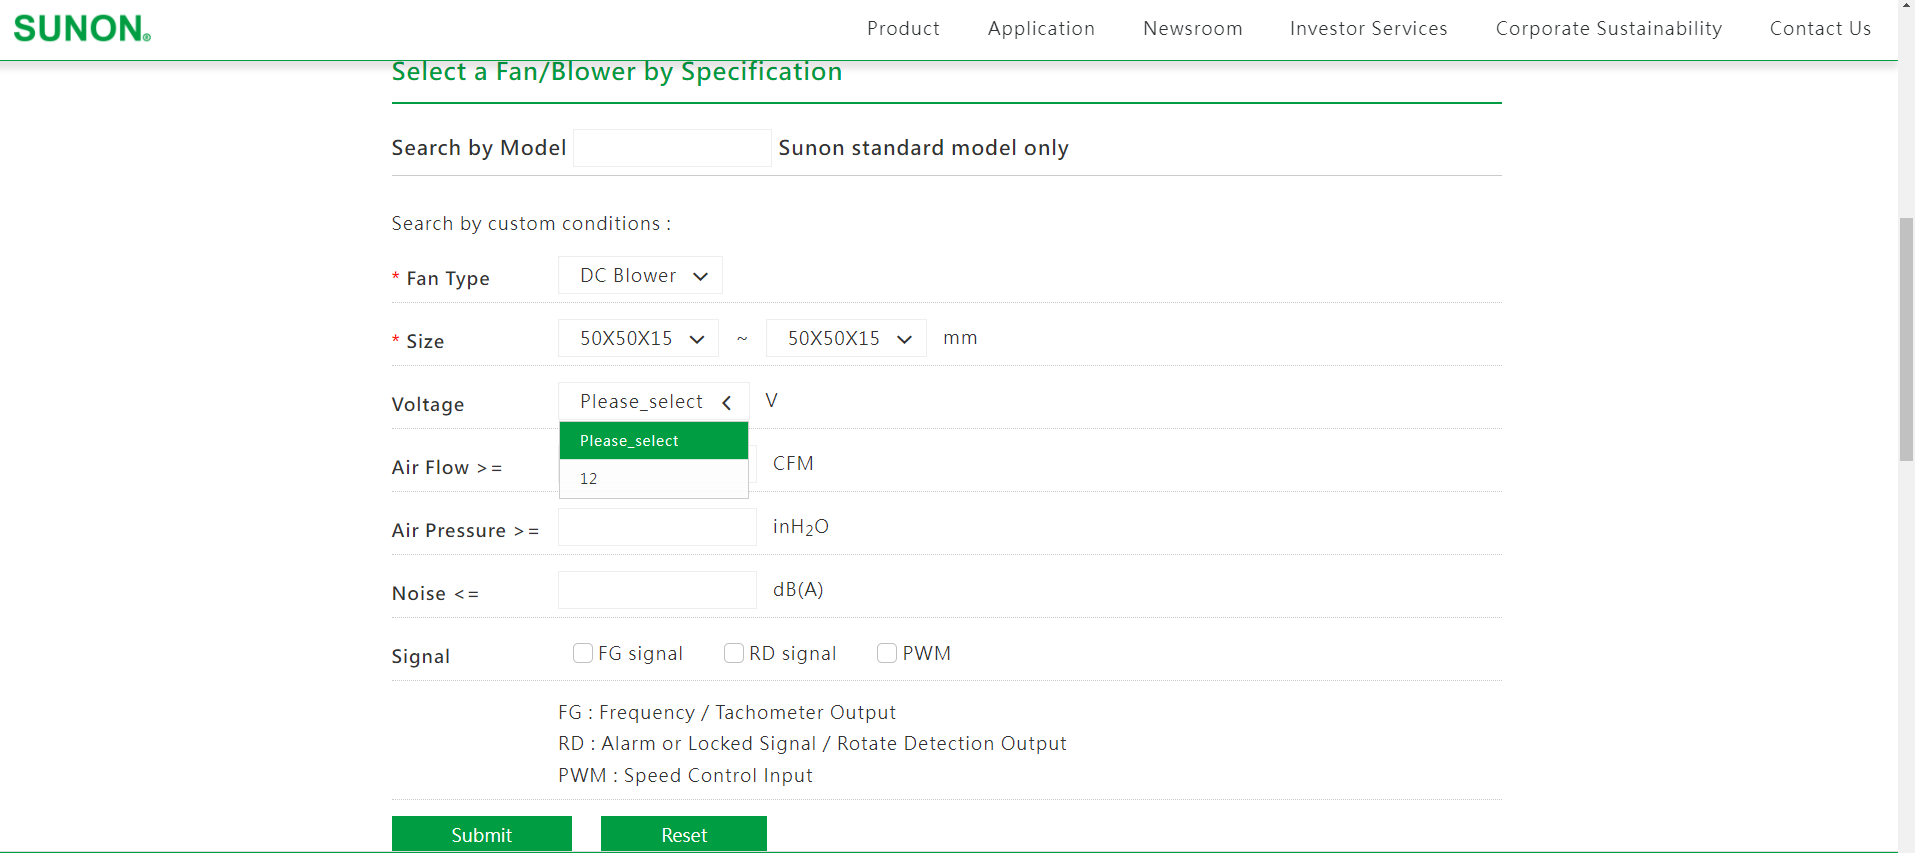Choose Please_select in Voltage list
Viewport: 1915px width, 853px height.
point(654,440)
